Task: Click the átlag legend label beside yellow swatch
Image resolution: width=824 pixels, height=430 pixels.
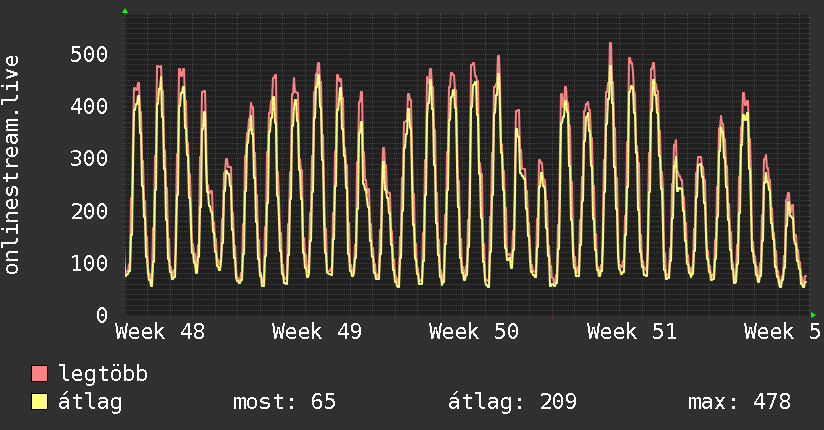Action: [x=90, y=402]
